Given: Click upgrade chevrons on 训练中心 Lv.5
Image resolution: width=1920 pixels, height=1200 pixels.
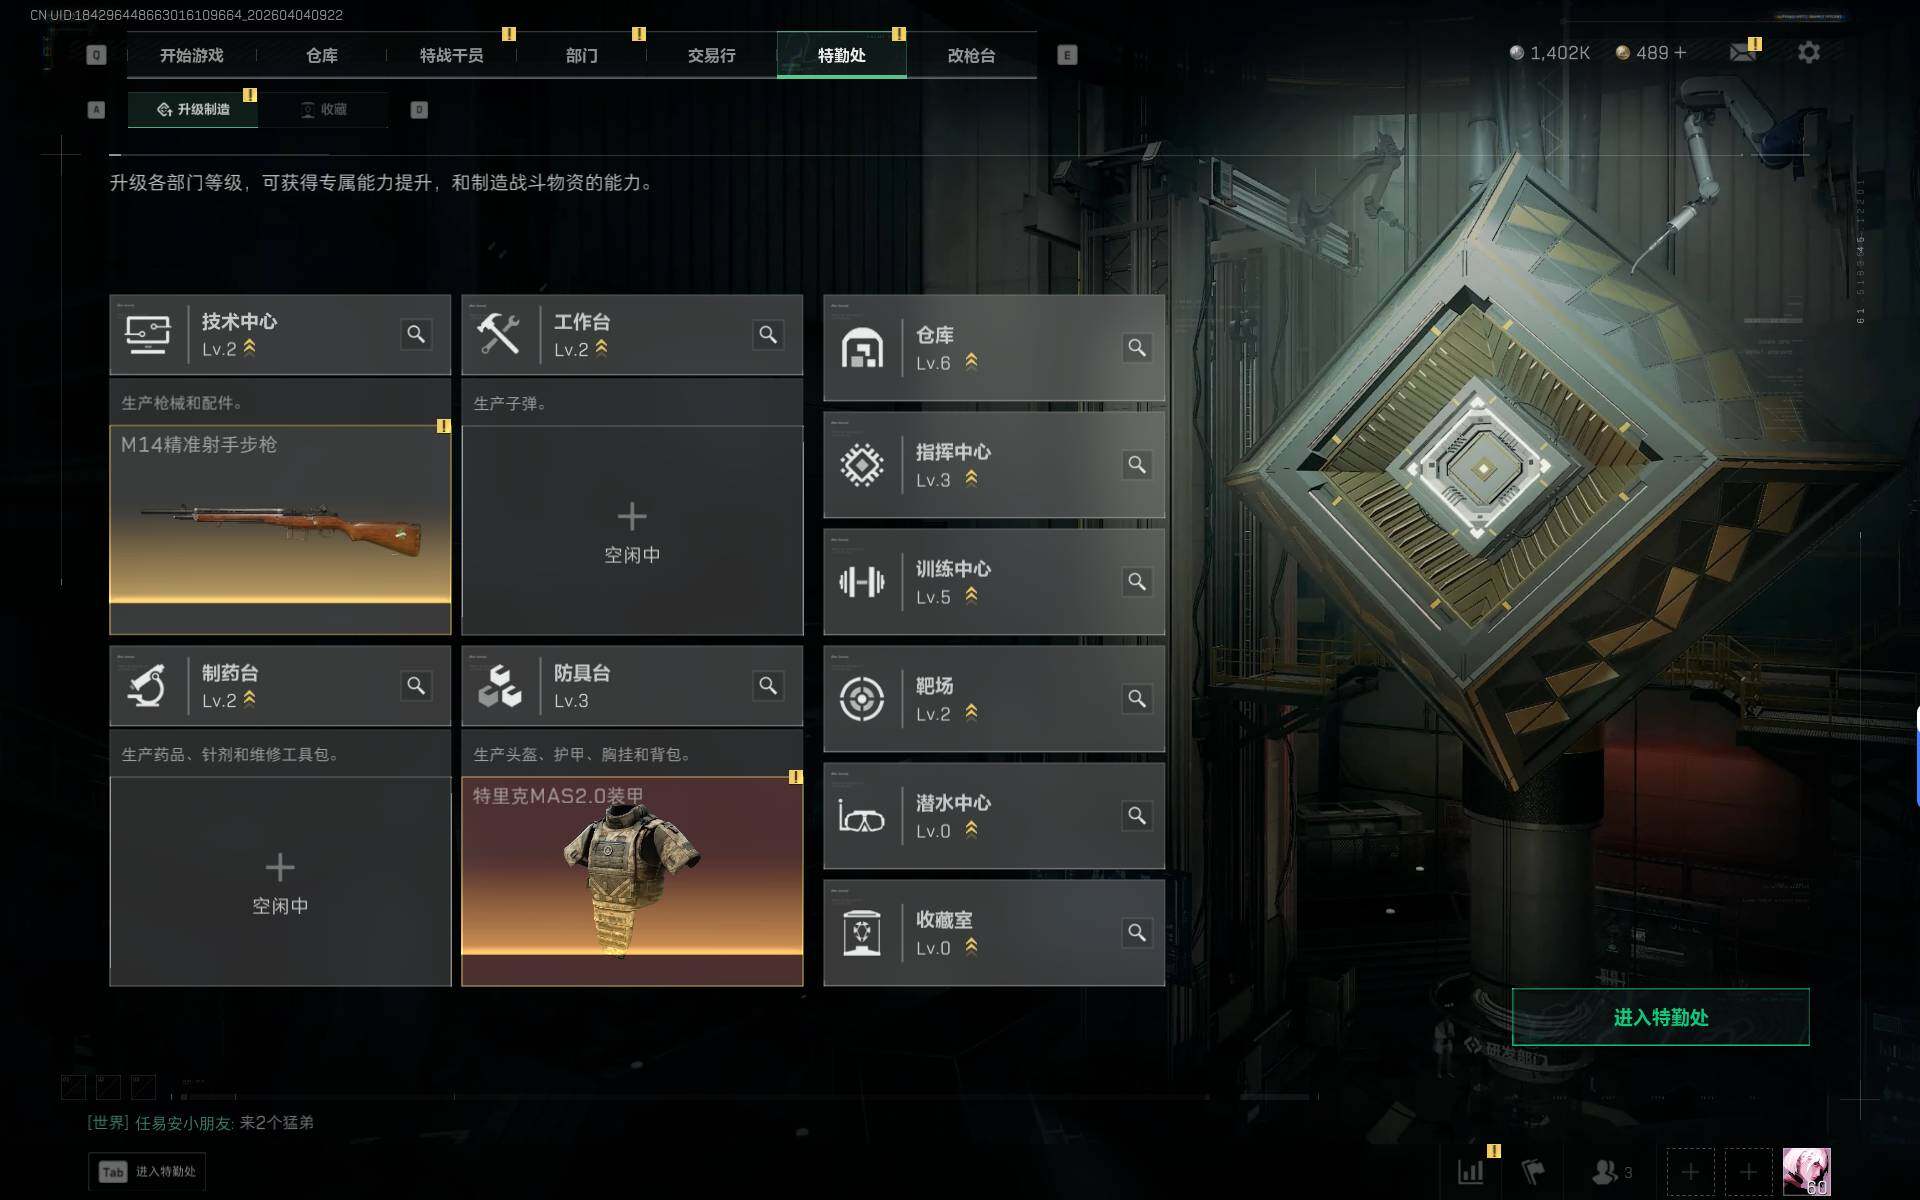Looking at the screenshot, I should pos(971,596).
